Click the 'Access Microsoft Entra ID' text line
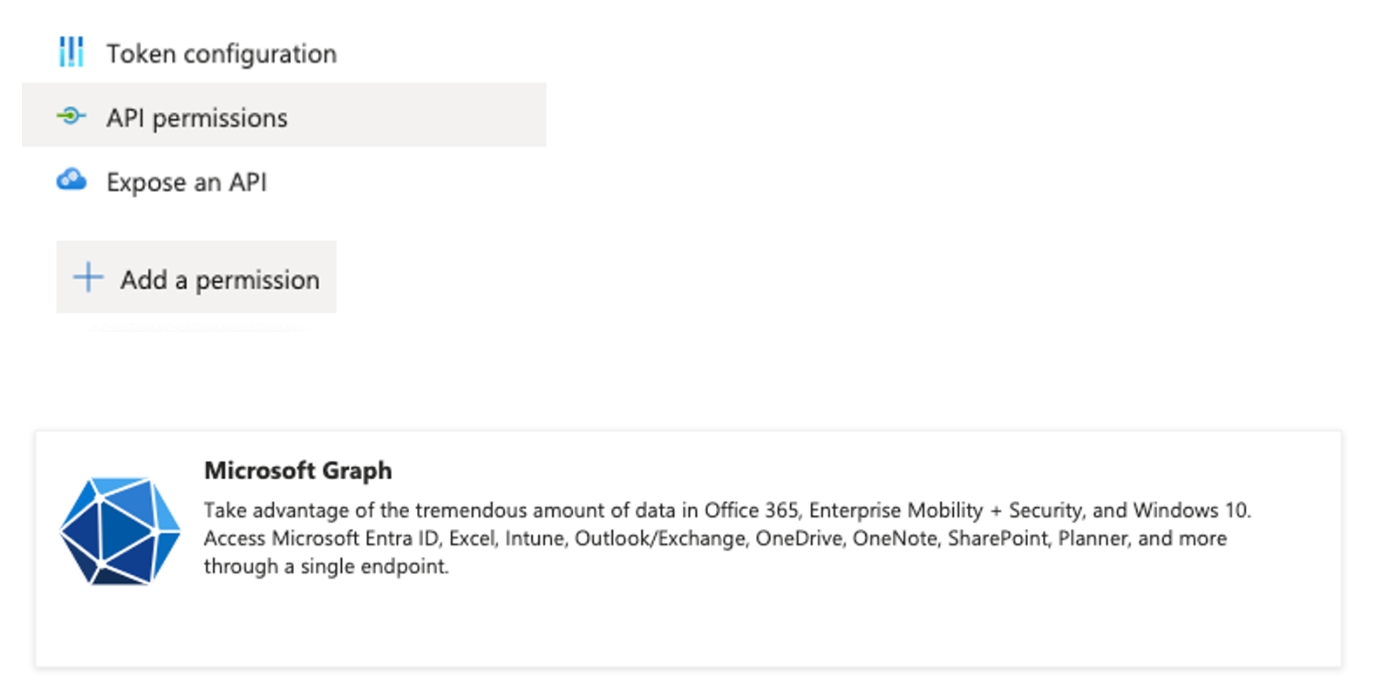 (x=715, y=538)
